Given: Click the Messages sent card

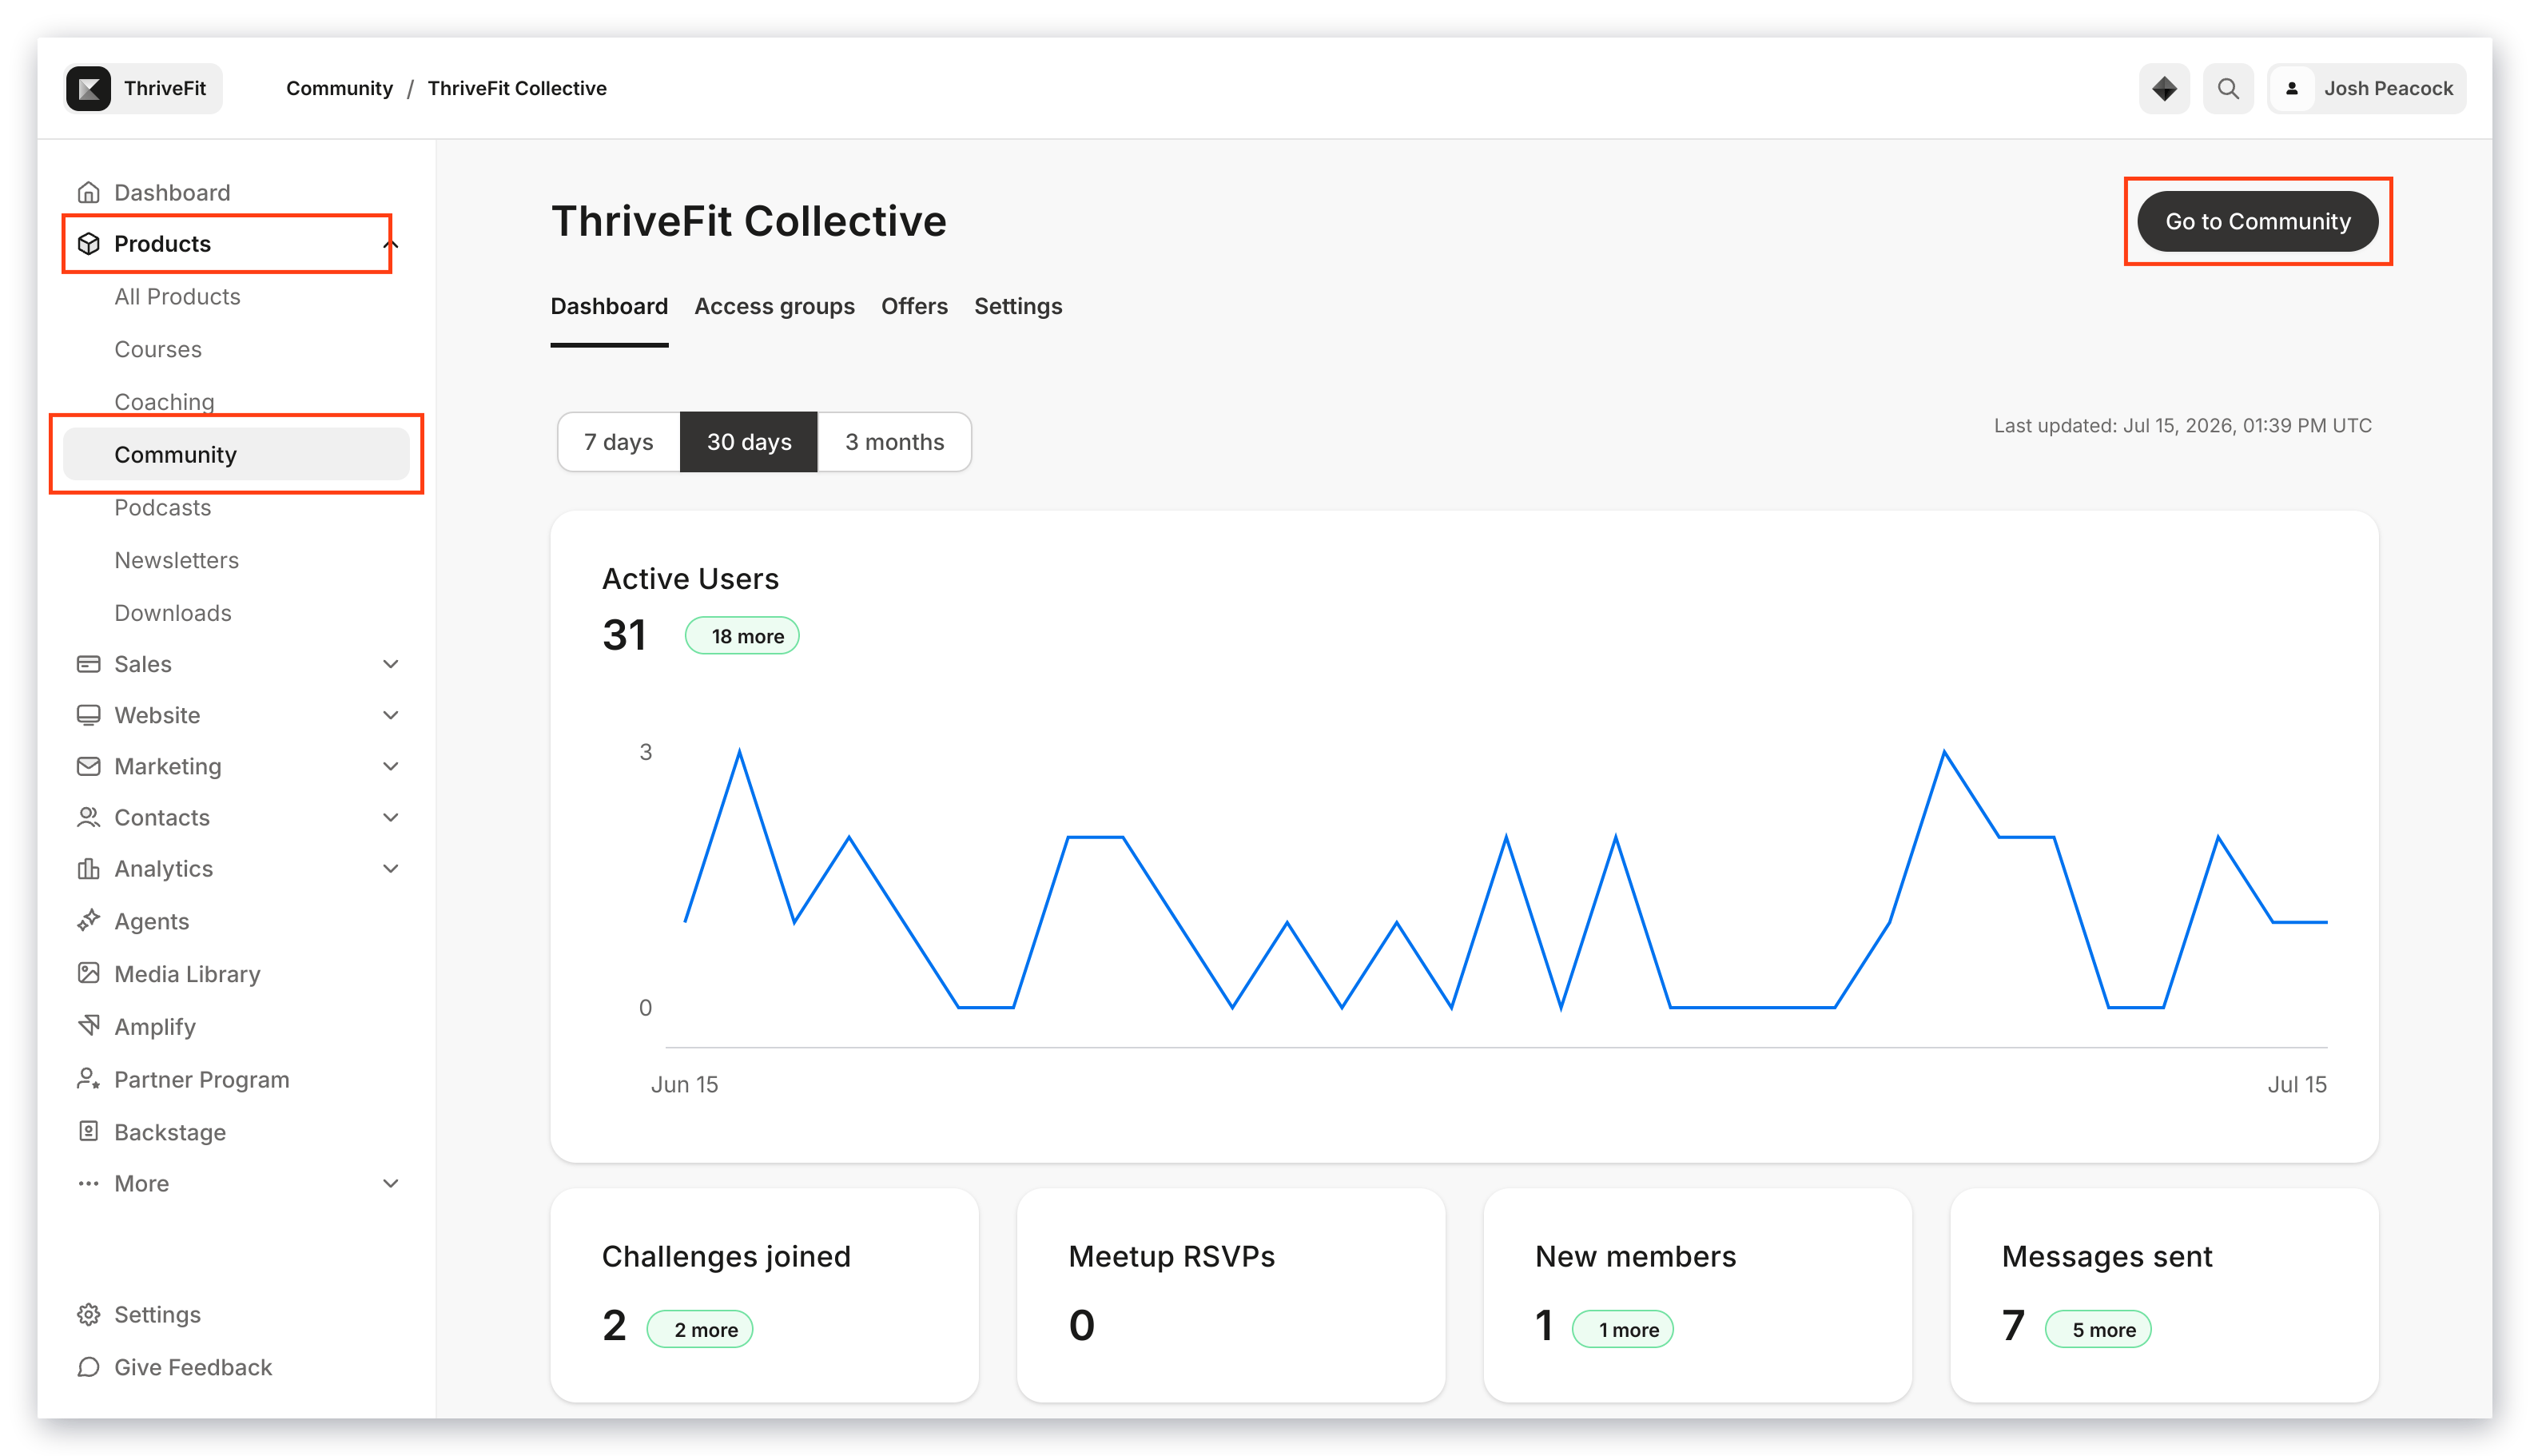Looking at the screenshot, I should (2164, 1295).
